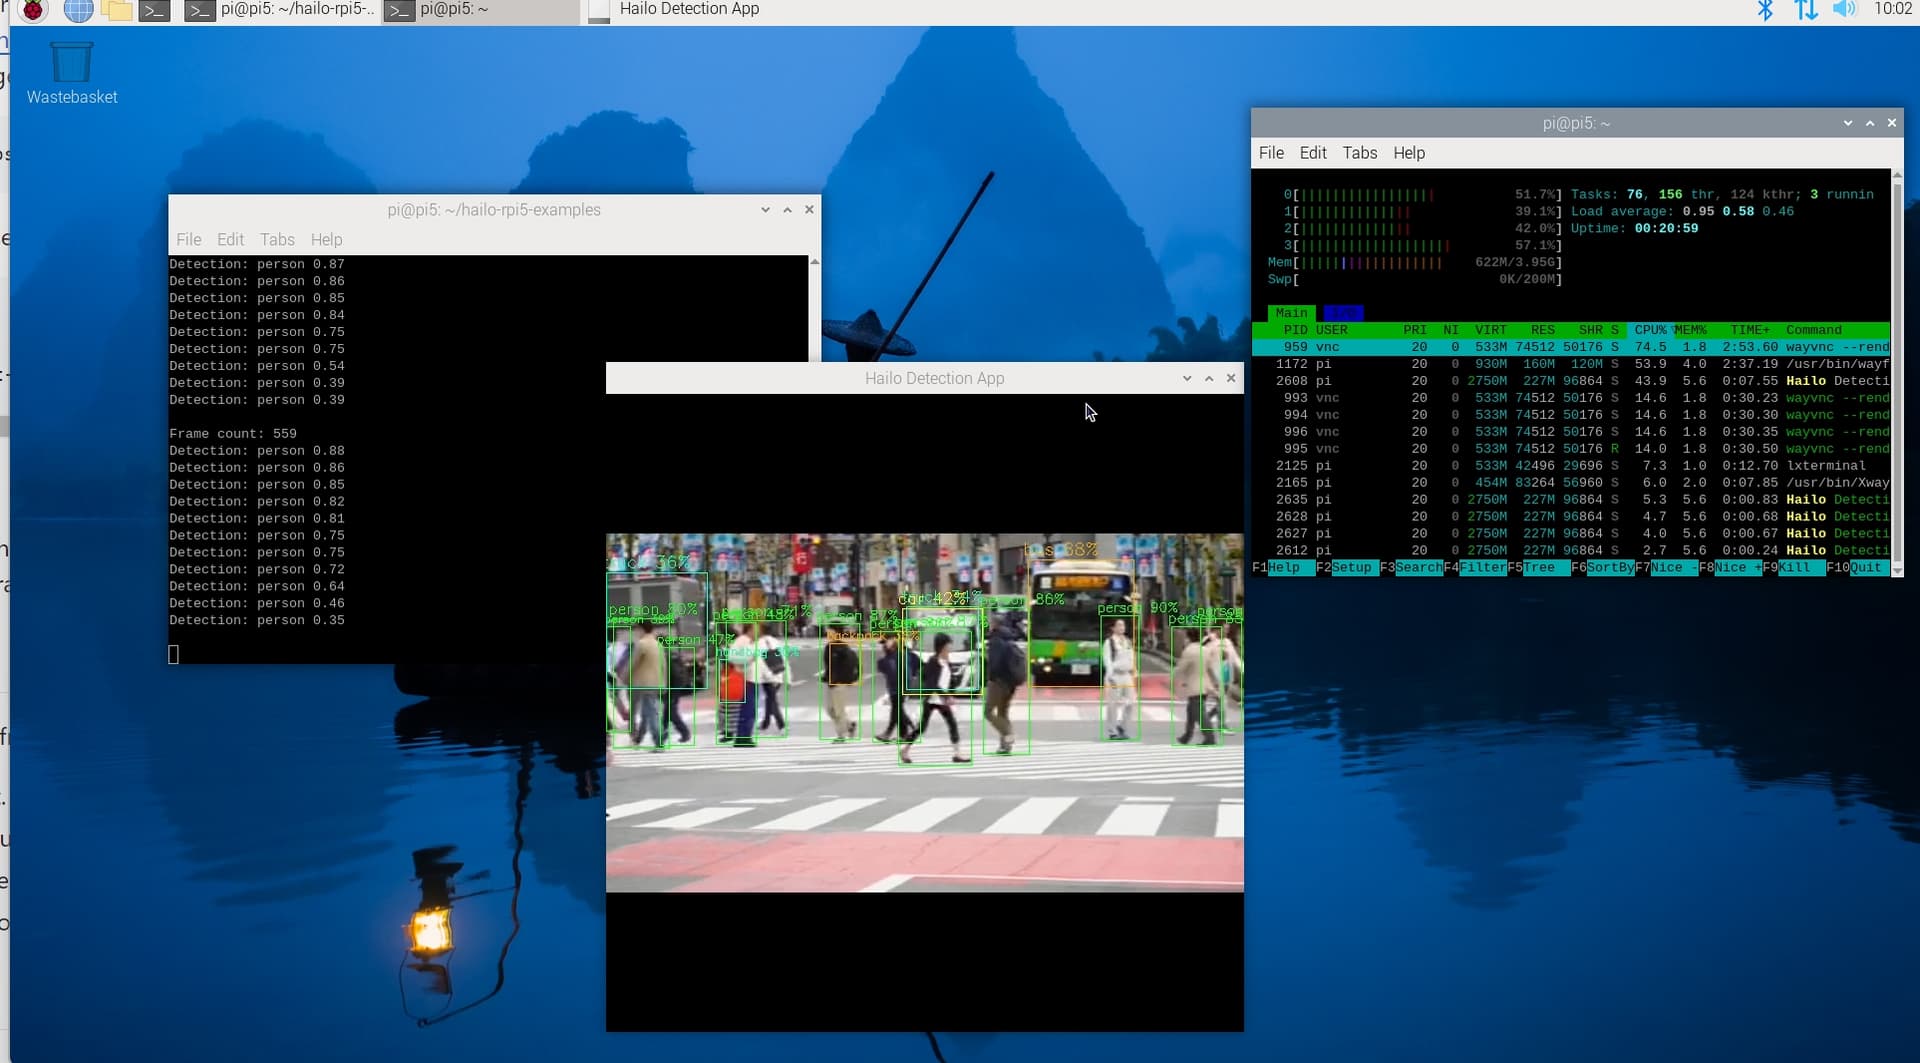The width and height of the screenshot is (1920, 1063).
Task: Open the Raspberry Pi applications menu
Action: point(33,10)
